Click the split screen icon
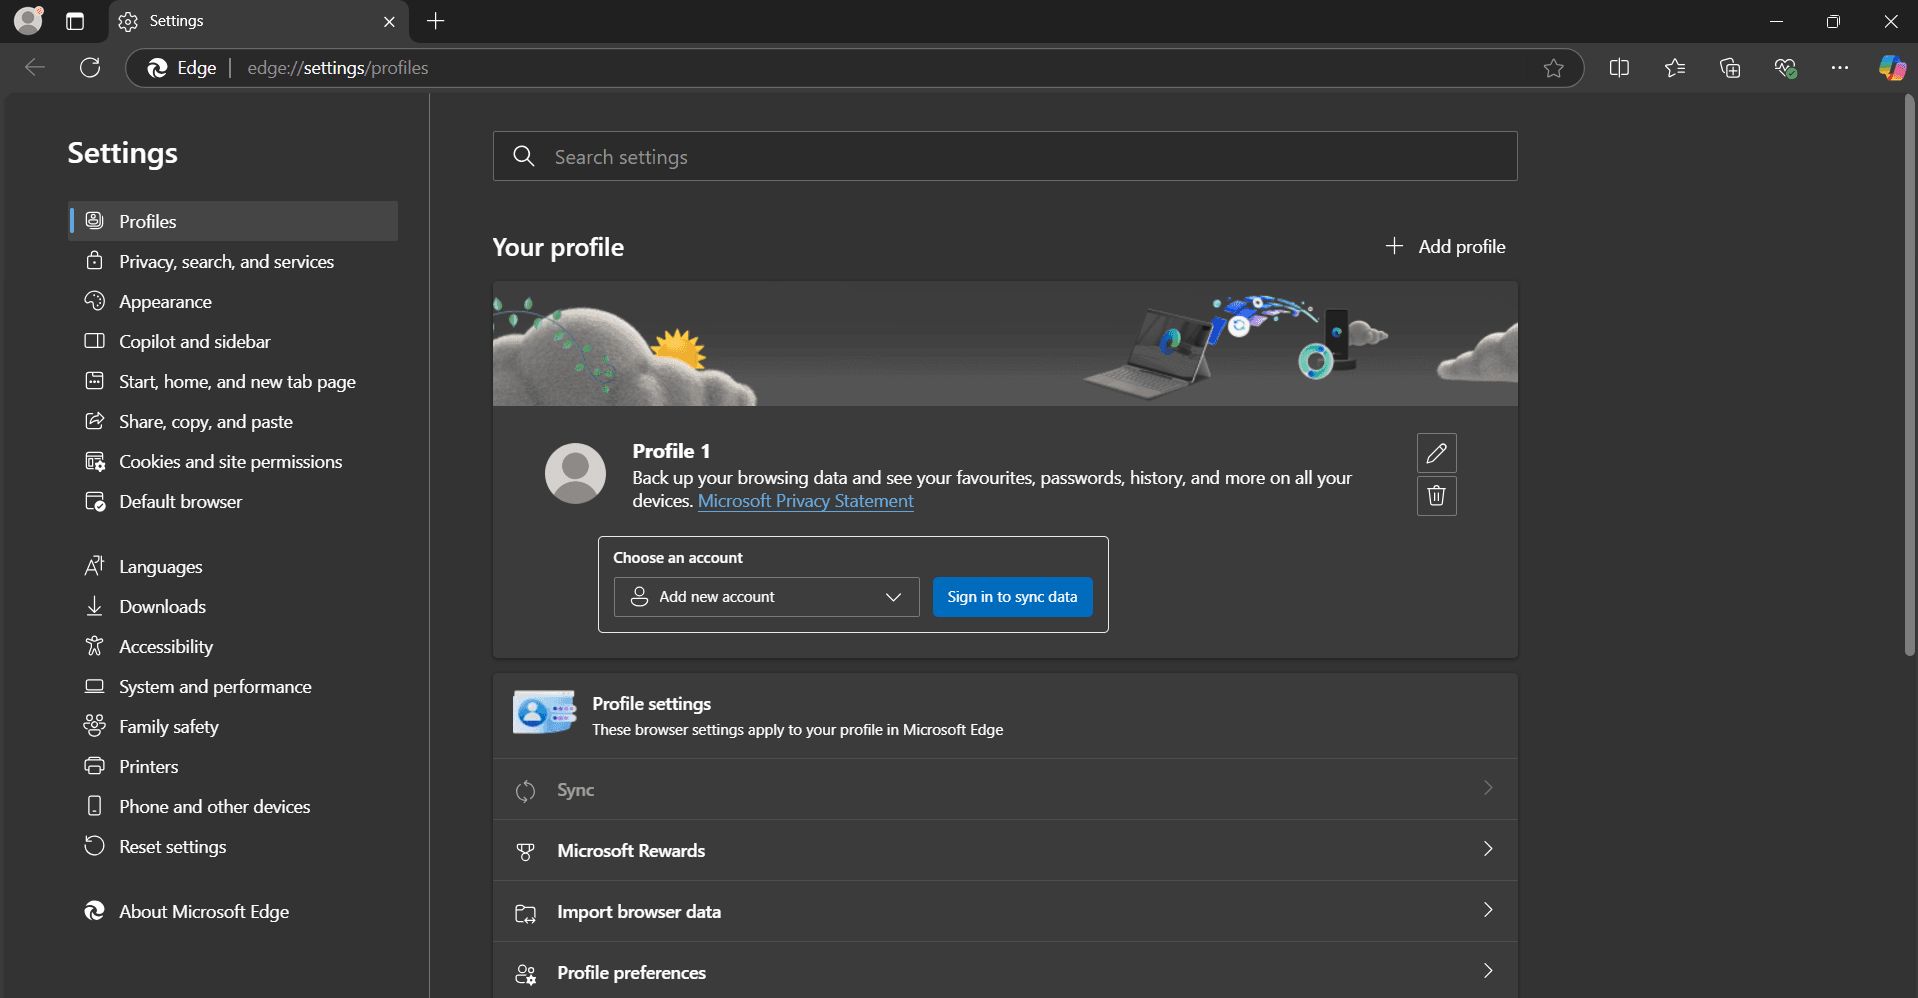The image size is (1918, 998). (x=1619, y=68)
